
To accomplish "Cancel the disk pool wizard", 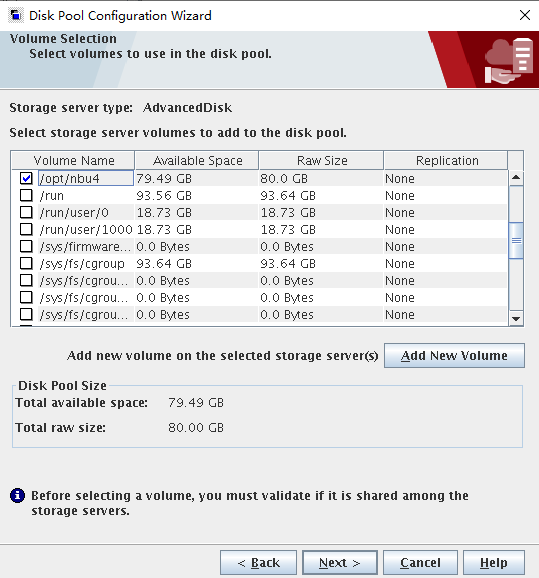I will coord(420,563).
